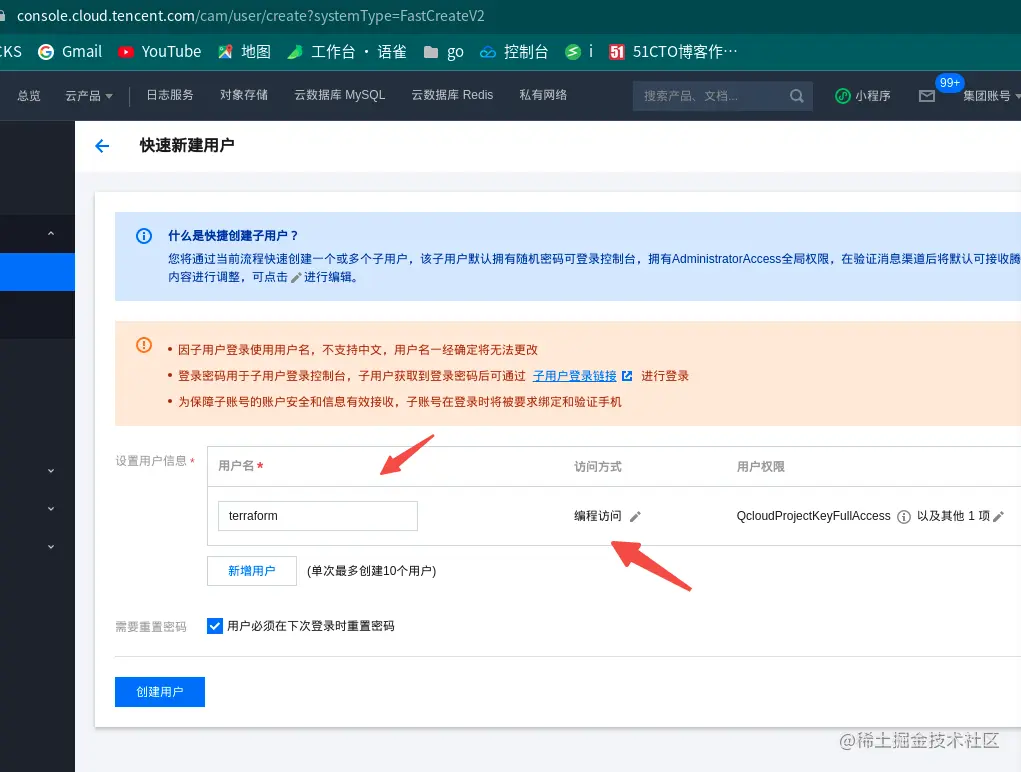The image size is (1021, 772).
Task: Click the 以及其他 1 项 text
Action: pyautogui.click(x=953, y=516)
